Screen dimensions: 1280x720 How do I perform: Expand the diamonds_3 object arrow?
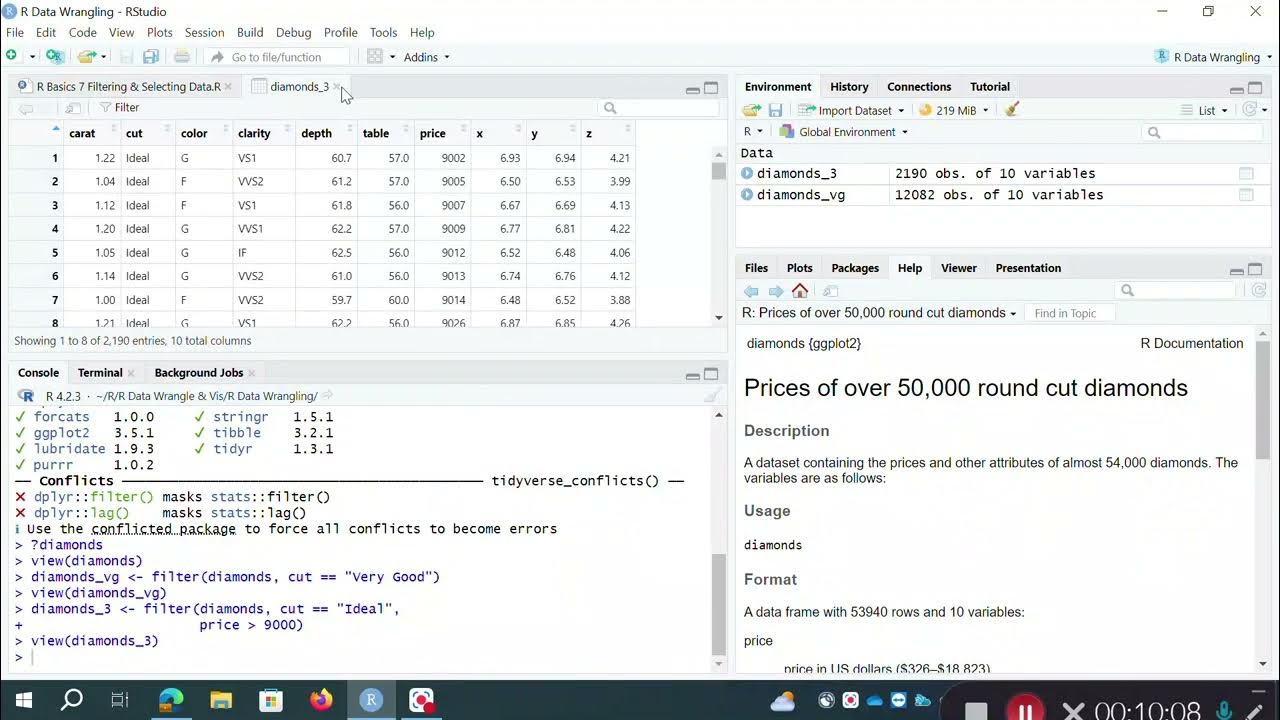[747, 173]
